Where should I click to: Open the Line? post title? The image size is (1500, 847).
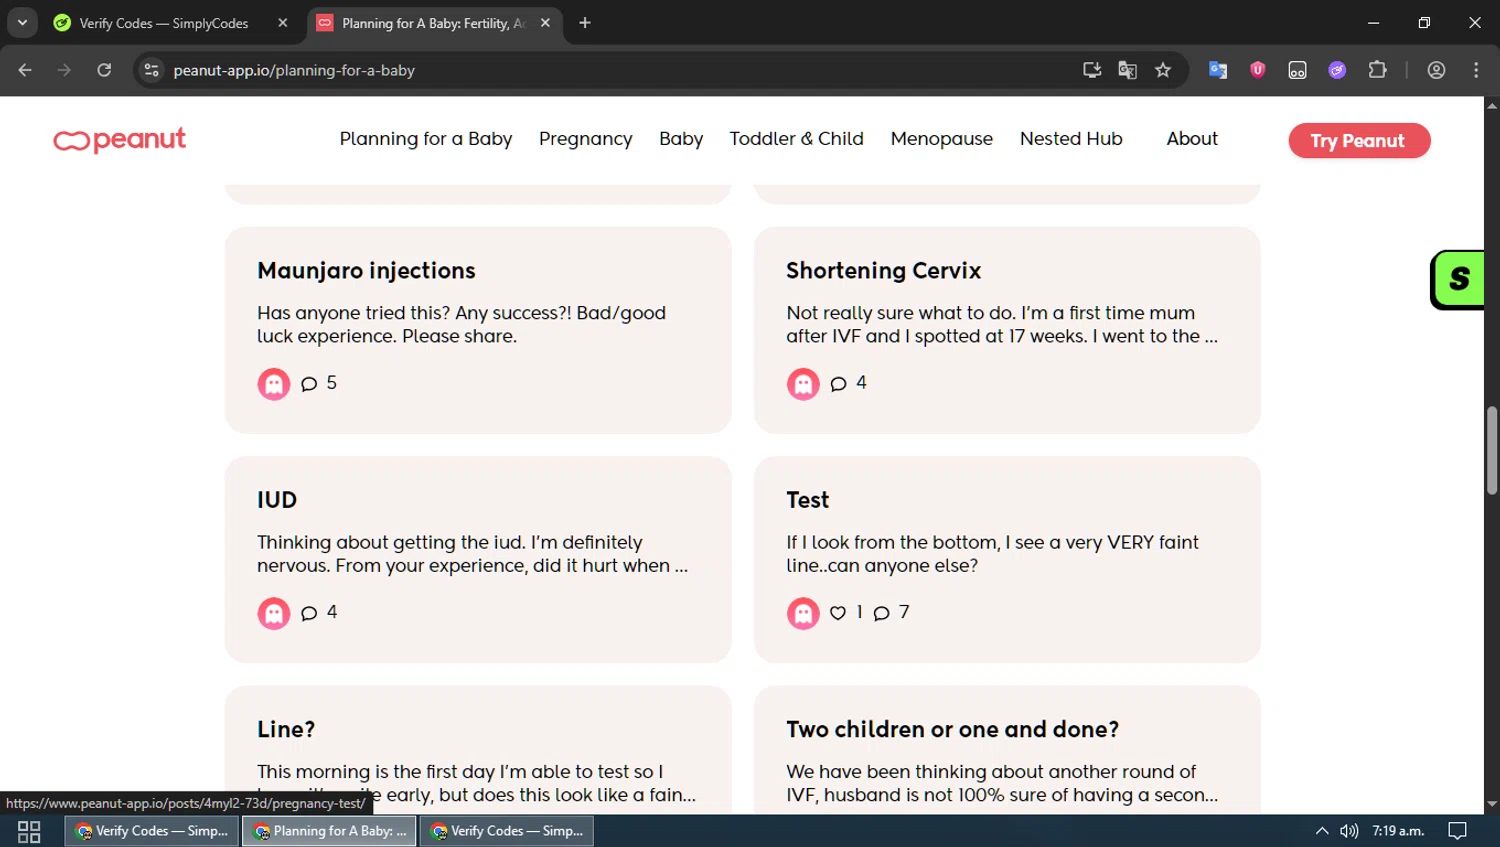pos(286,729)
